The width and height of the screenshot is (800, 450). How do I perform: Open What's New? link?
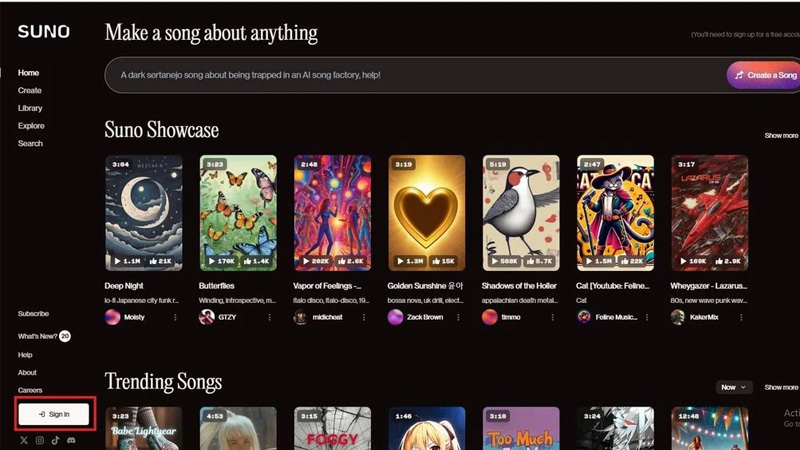pyautogui.click(x=38, y=336)
